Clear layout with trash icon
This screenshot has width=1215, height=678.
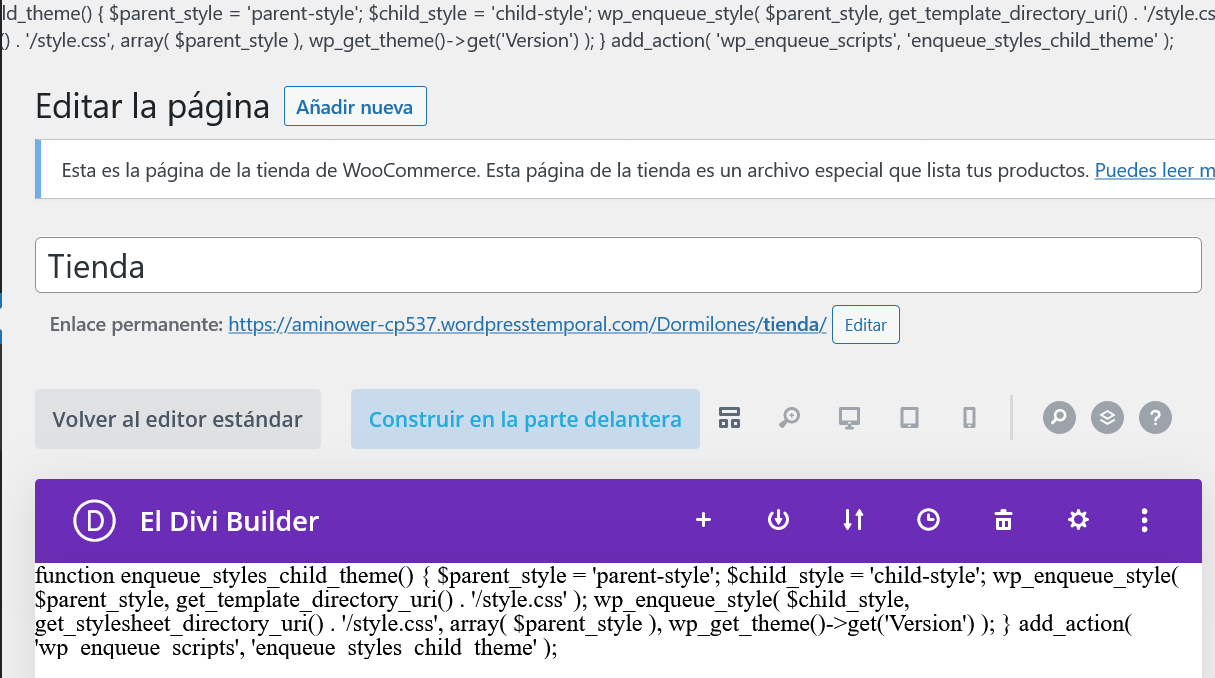tap(1003, 519)
